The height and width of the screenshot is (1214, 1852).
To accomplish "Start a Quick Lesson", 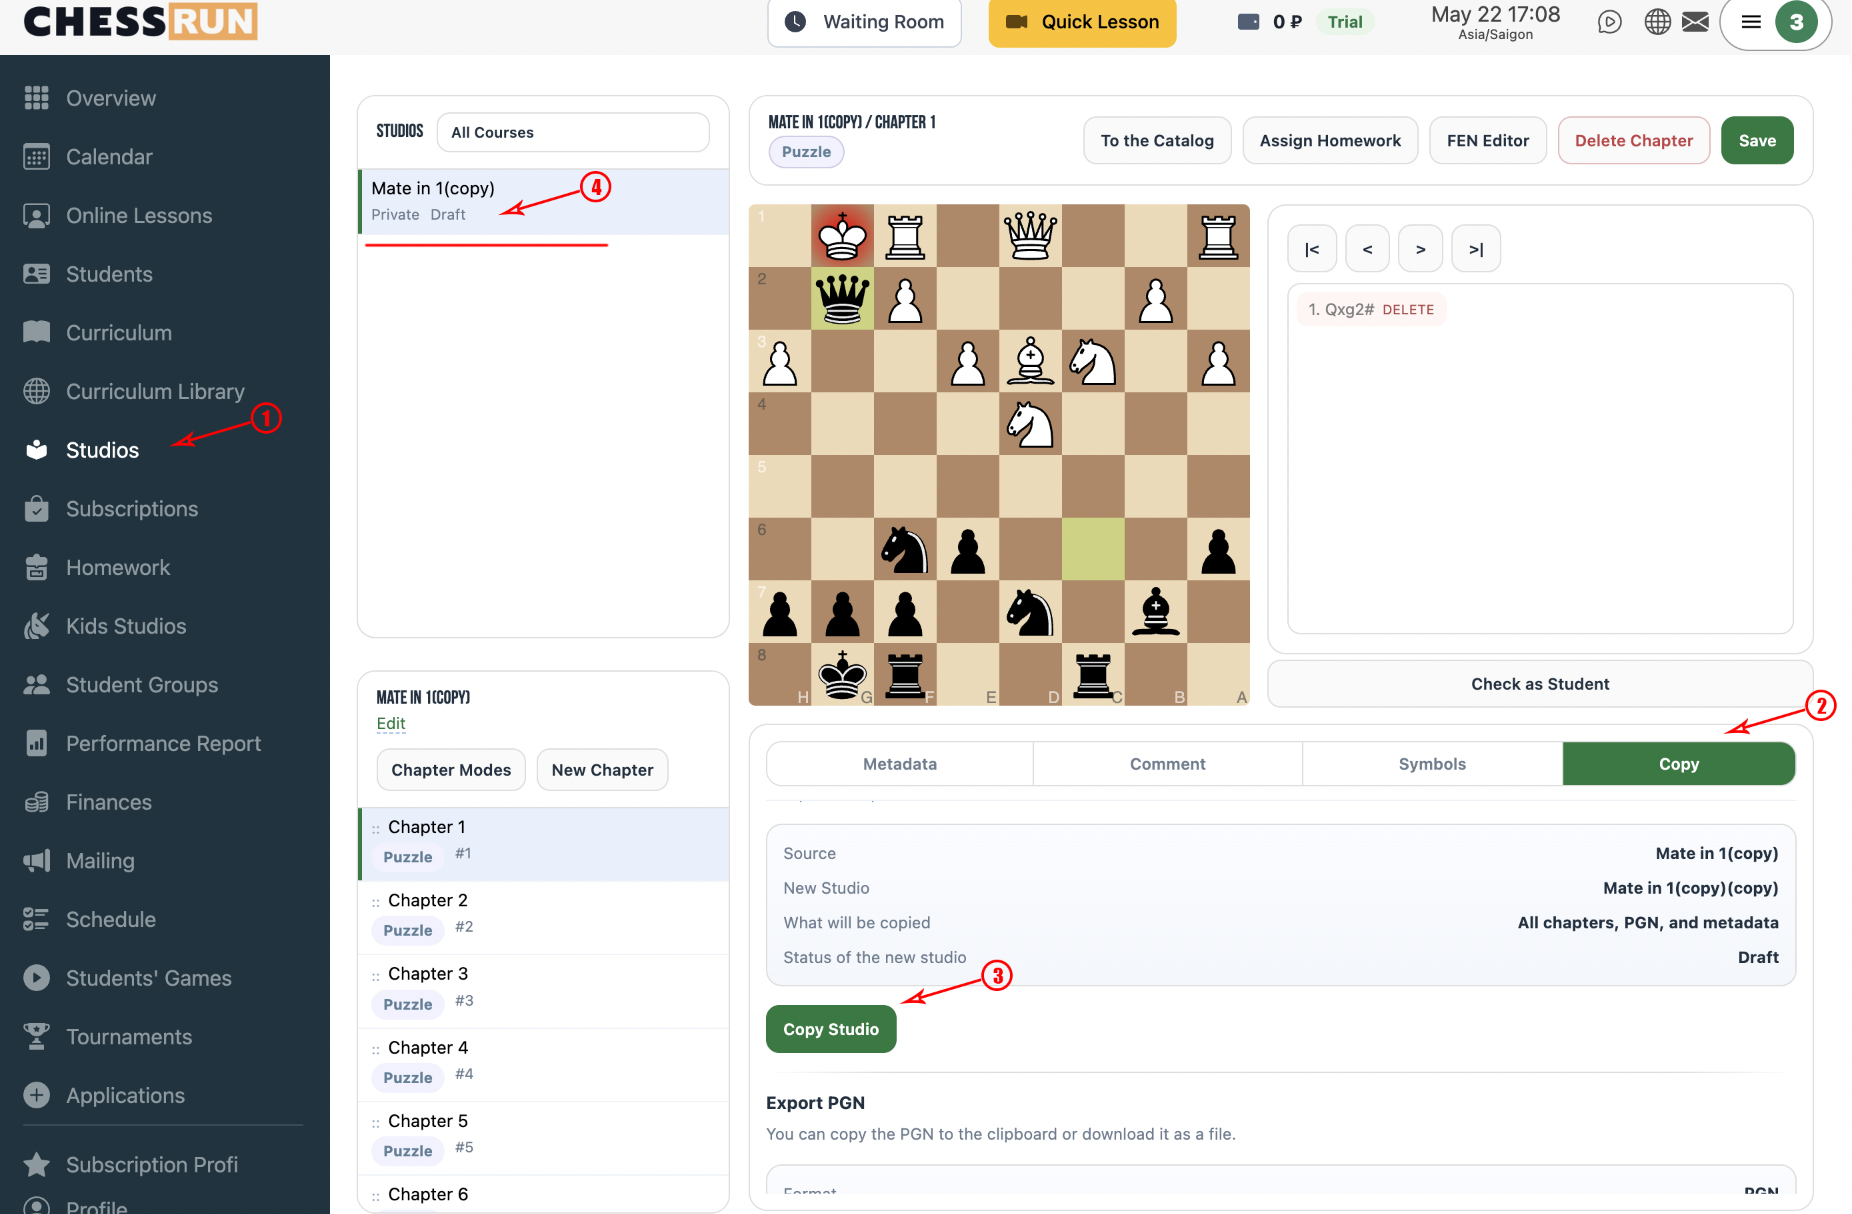I will click(1082, 22).
